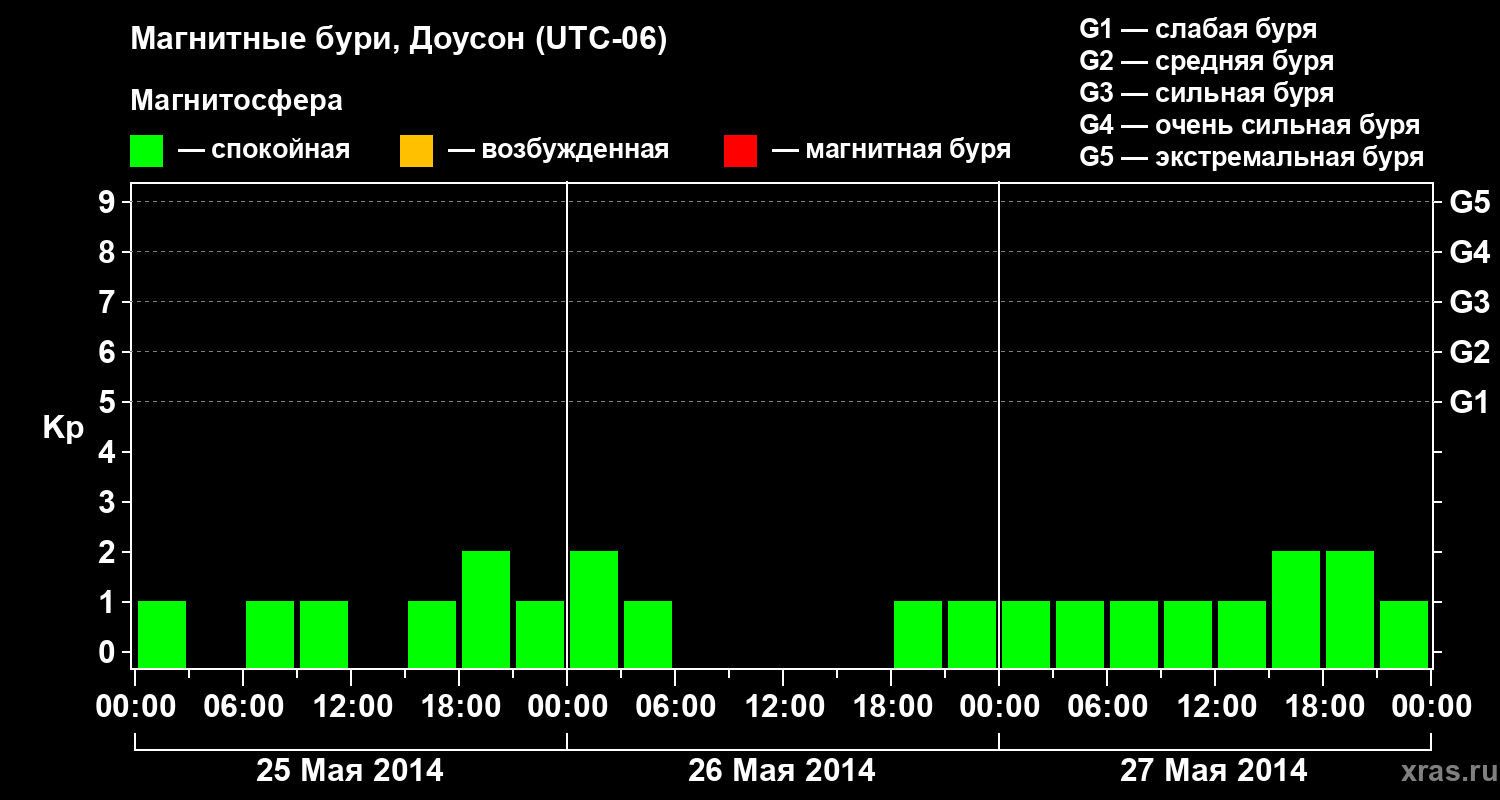This screenshot has width=1500, height=800.
Task: Click the date label '26 Мая 2014'
Action: pyautogui.click(x=782, y=770)
